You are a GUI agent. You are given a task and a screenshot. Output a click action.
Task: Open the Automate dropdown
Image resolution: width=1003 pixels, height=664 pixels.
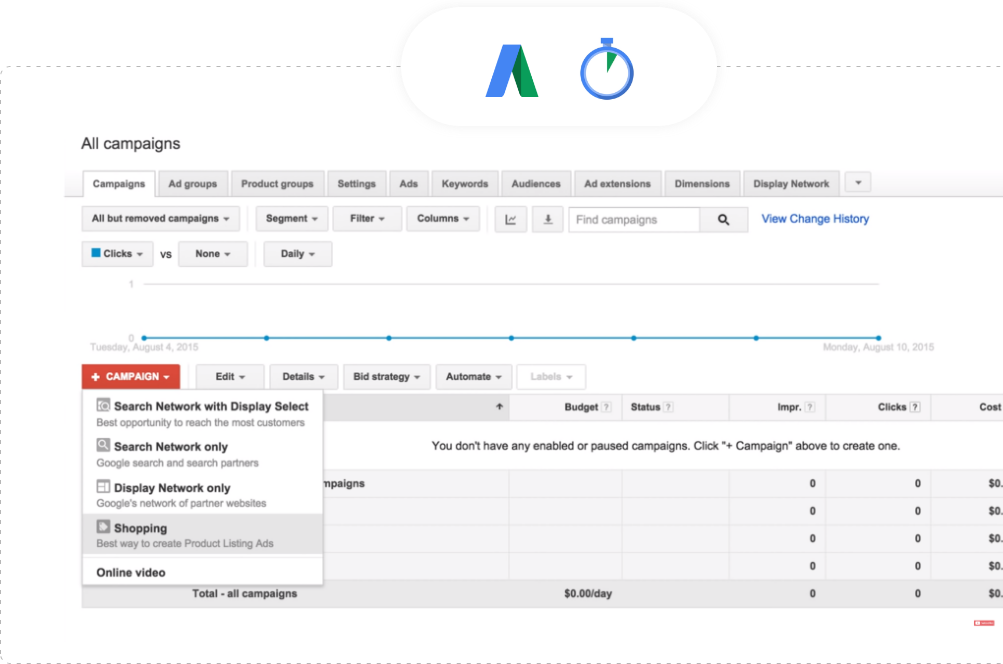[474, 377]
